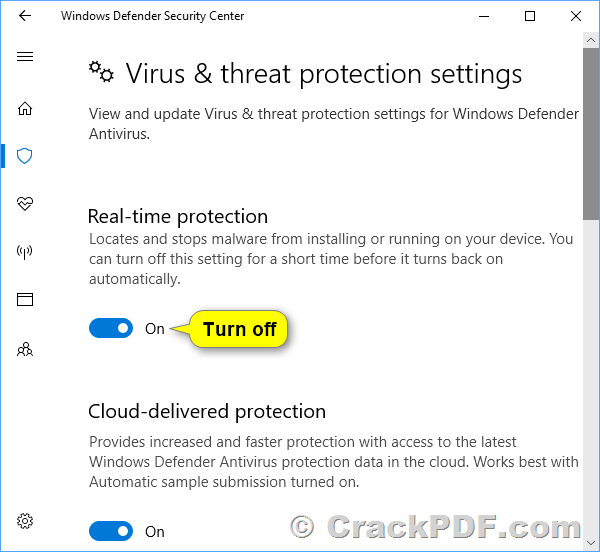Click the Cloud-delivered protection heading
Screen dimensions: 600x552
pyautogui.click(x=207, y=412)
